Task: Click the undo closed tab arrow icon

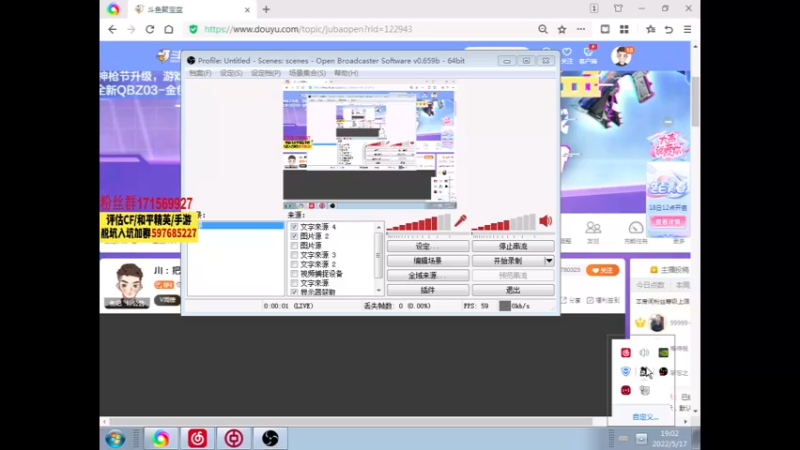Action: click(x=669, y=29)
